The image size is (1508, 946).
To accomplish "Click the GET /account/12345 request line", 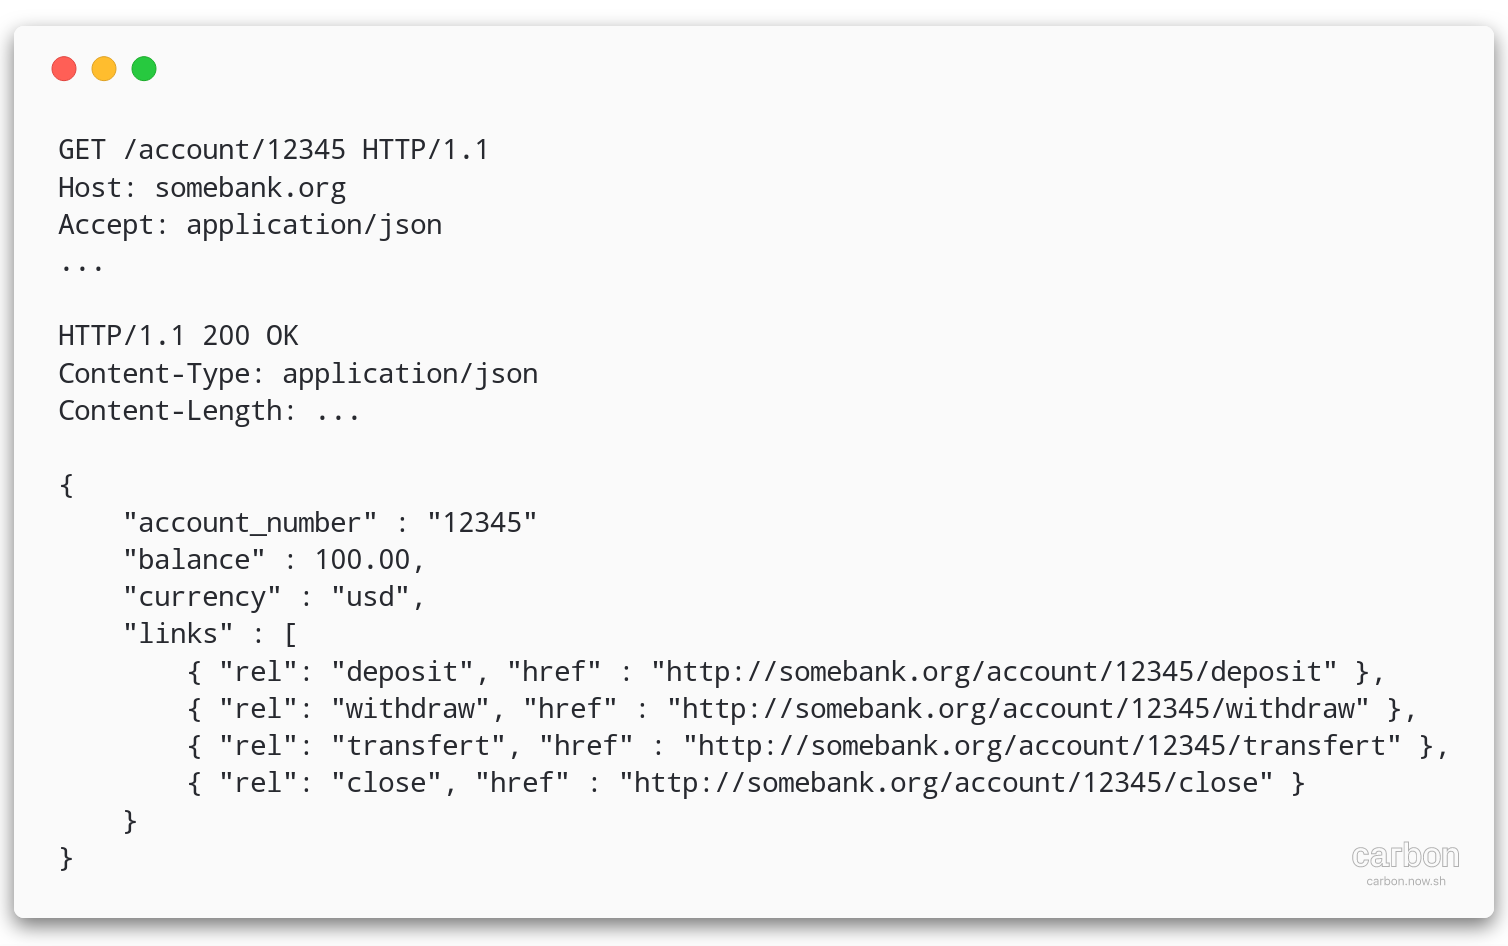I will 273,150.
